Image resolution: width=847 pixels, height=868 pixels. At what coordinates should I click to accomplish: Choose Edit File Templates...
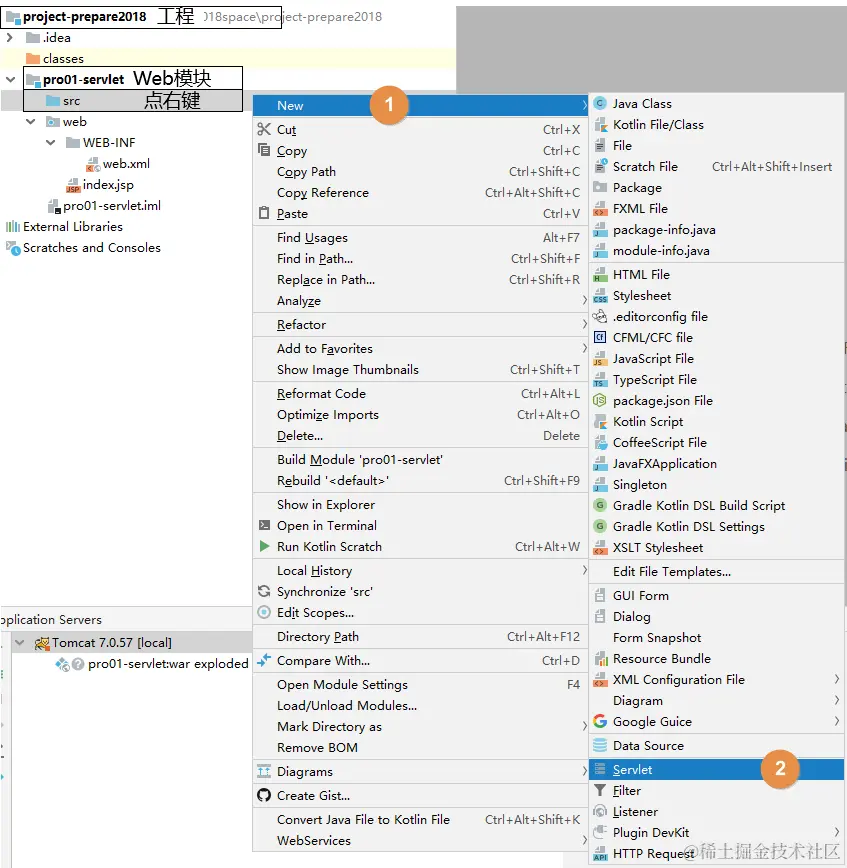pyautogui.click(x=716, y=572)
